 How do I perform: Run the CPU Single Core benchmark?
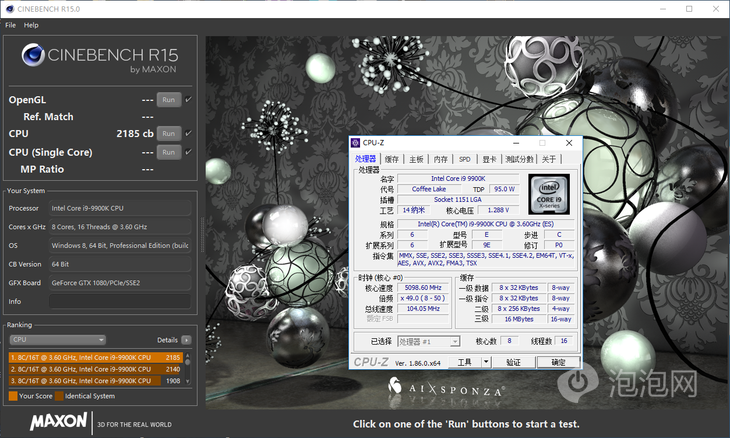169,152
